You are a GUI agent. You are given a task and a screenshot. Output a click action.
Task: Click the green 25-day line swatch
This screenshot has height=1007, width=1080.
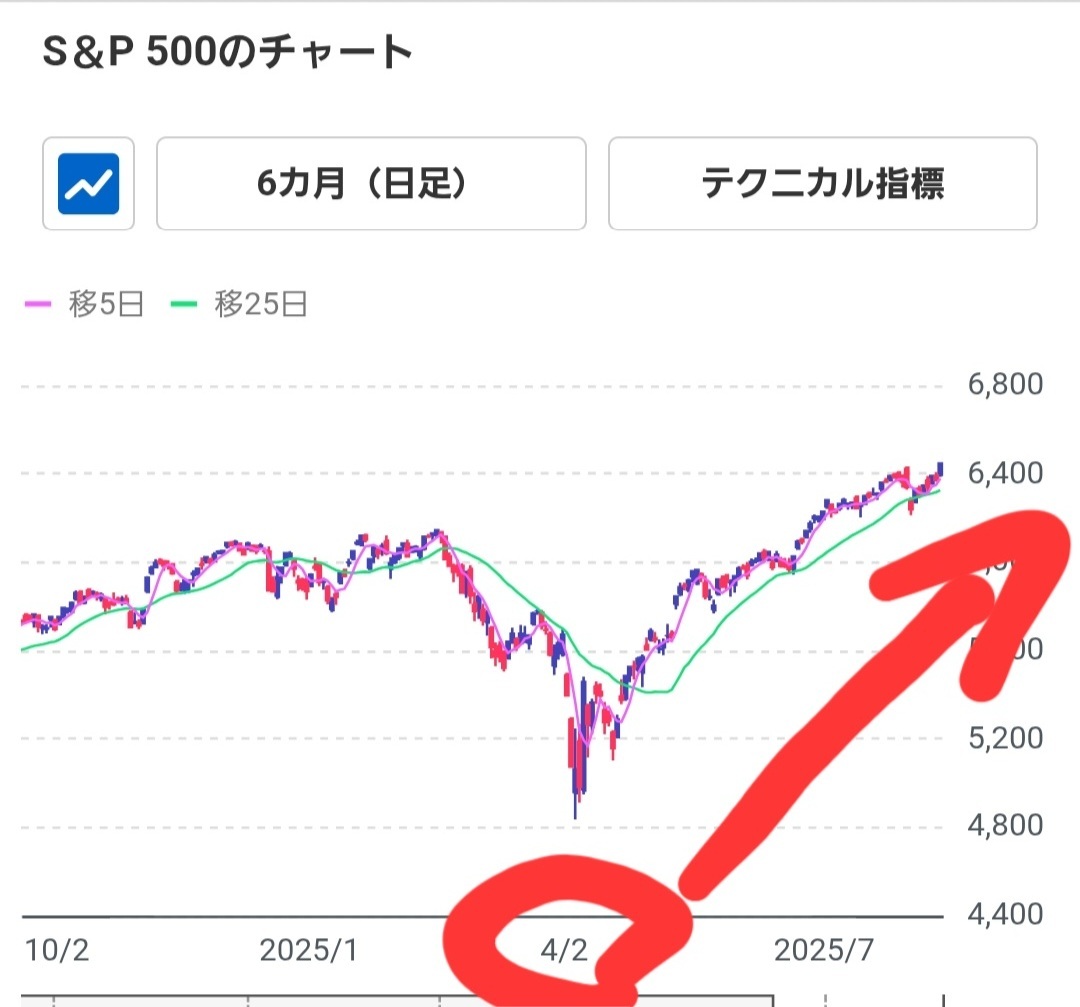pyautogui.click(x=184, y=304)
